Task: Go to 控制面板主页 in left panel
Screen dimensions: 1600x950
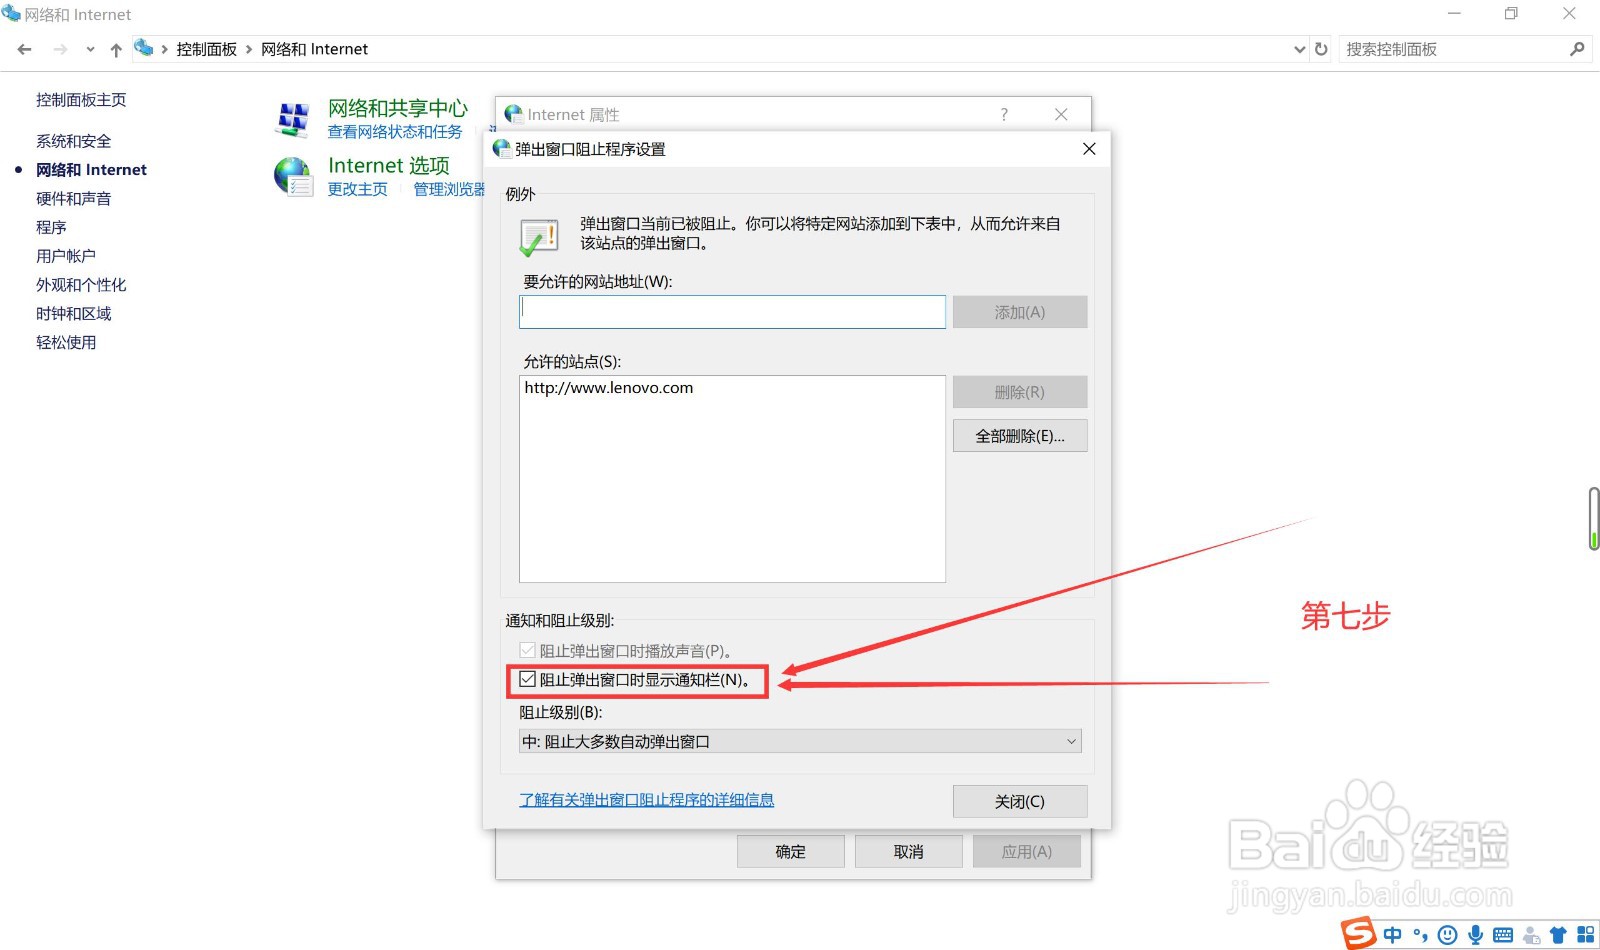Action: pos(80,99)
